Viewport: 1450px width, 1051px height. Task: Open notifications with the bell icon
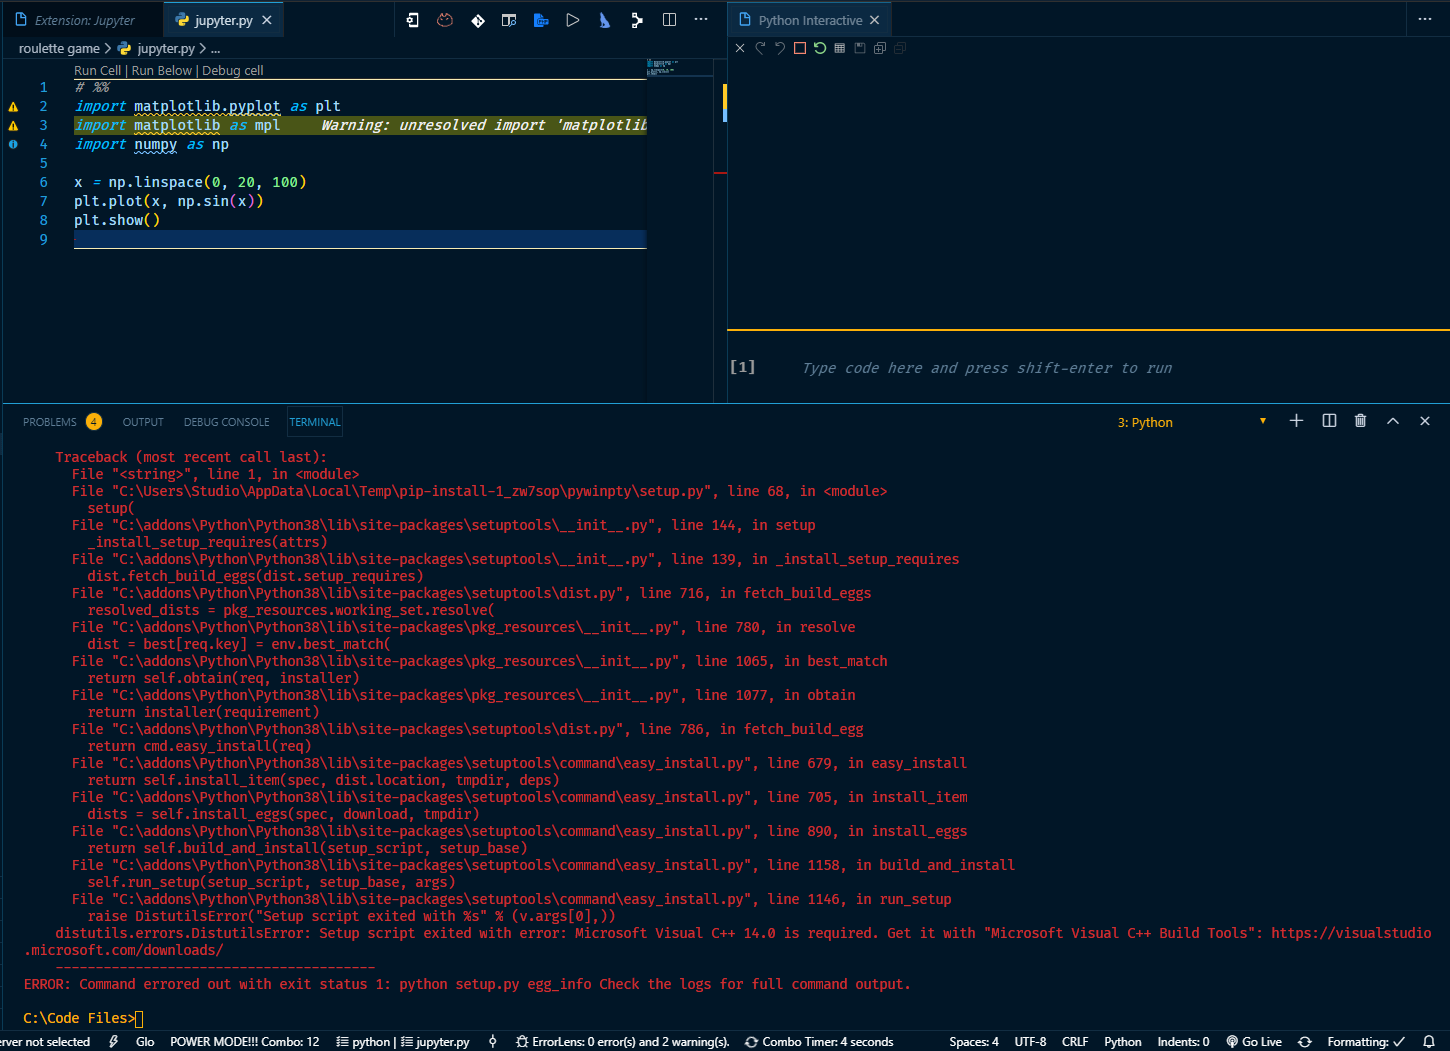(x=1429, y=1041)
